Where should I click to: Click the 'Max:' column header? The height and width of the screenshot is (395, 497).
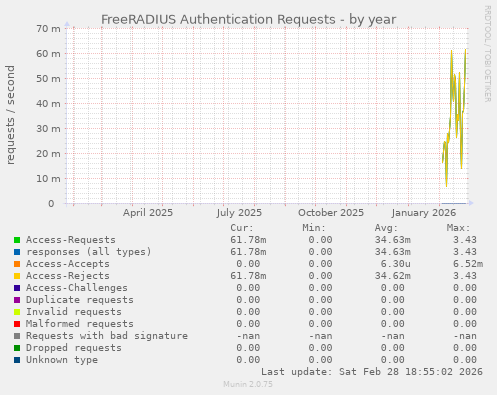(x=458, y=228)
